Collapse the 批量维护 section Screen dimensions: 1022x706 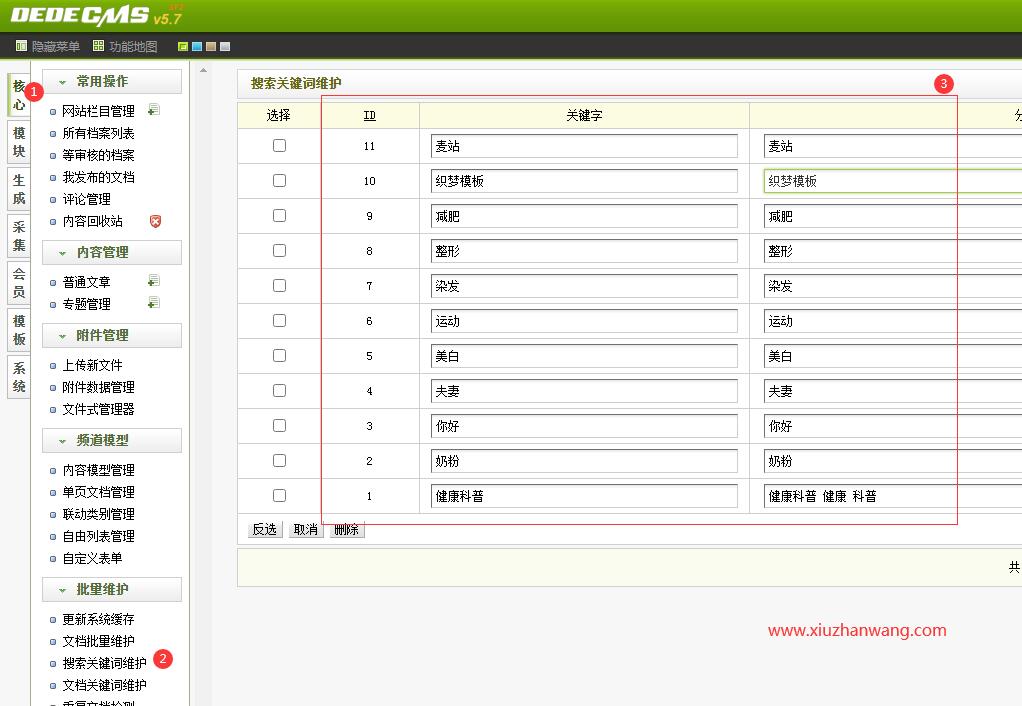pos(112,589)
